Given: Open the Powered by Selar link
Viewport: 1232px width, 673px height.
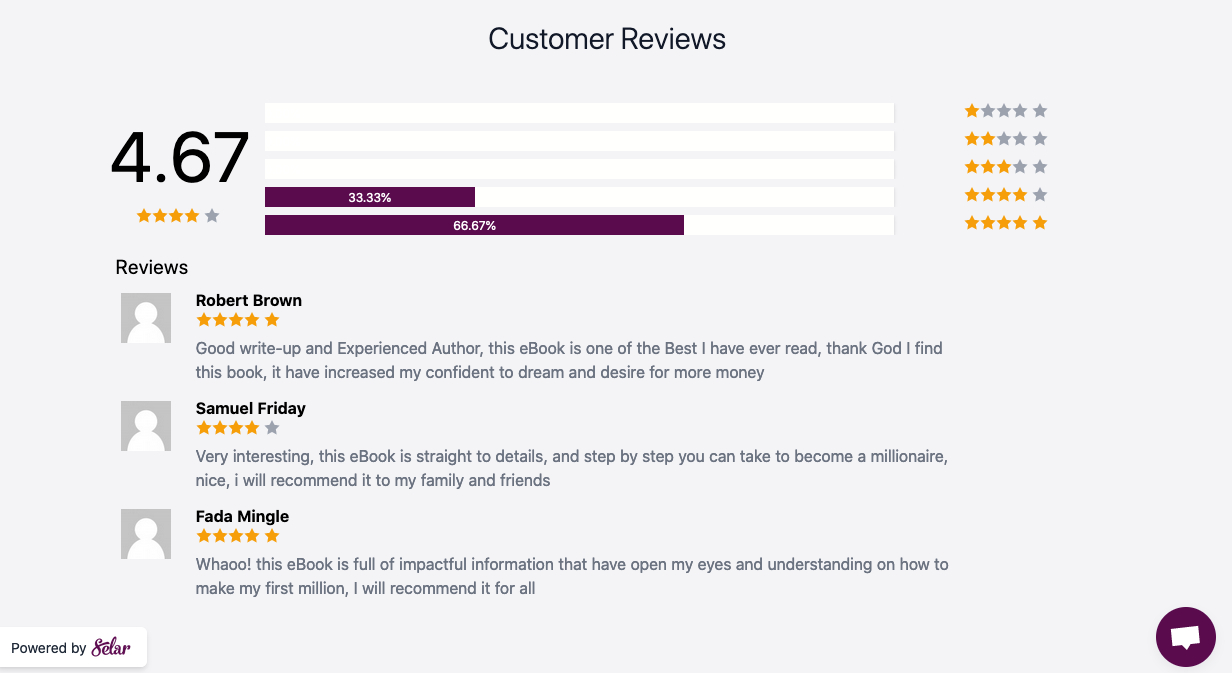Looking at the screenshot, I should (72, 647).
